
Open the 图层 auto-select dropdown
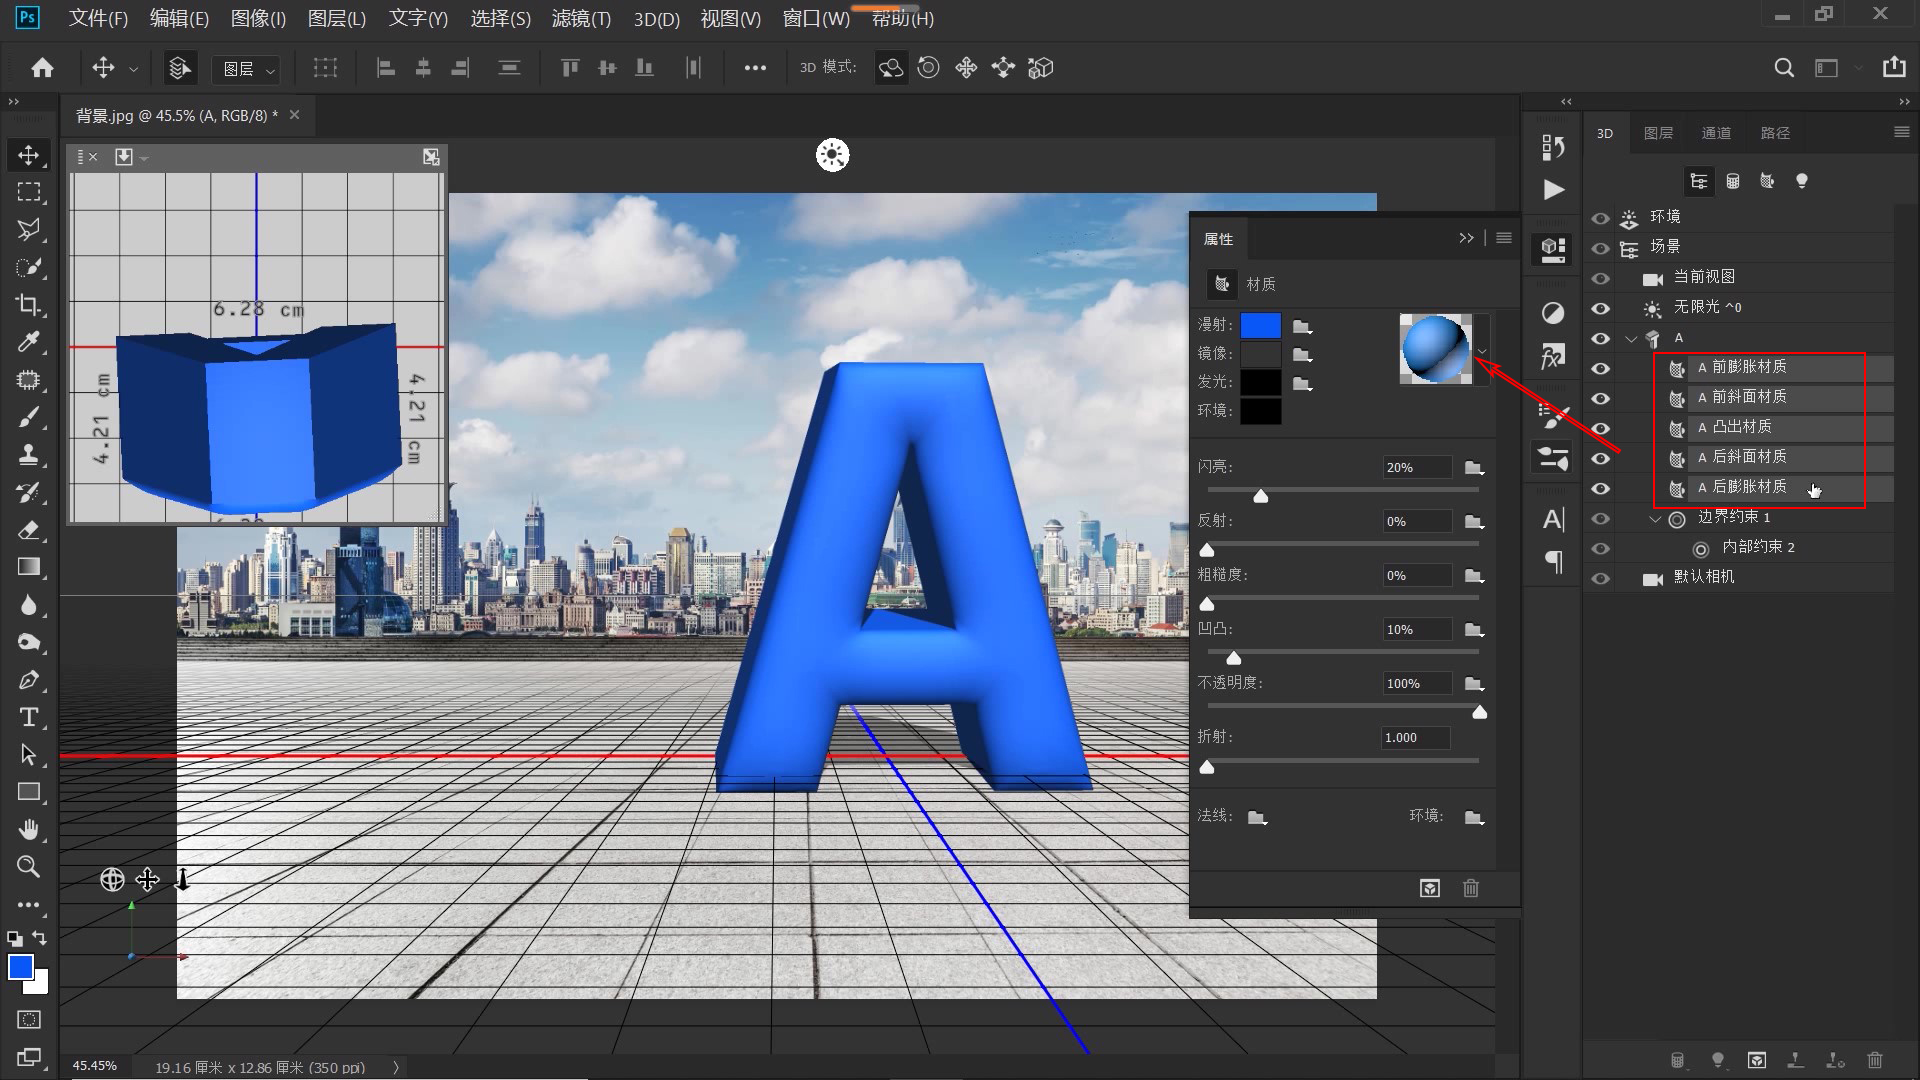(246, 68)
